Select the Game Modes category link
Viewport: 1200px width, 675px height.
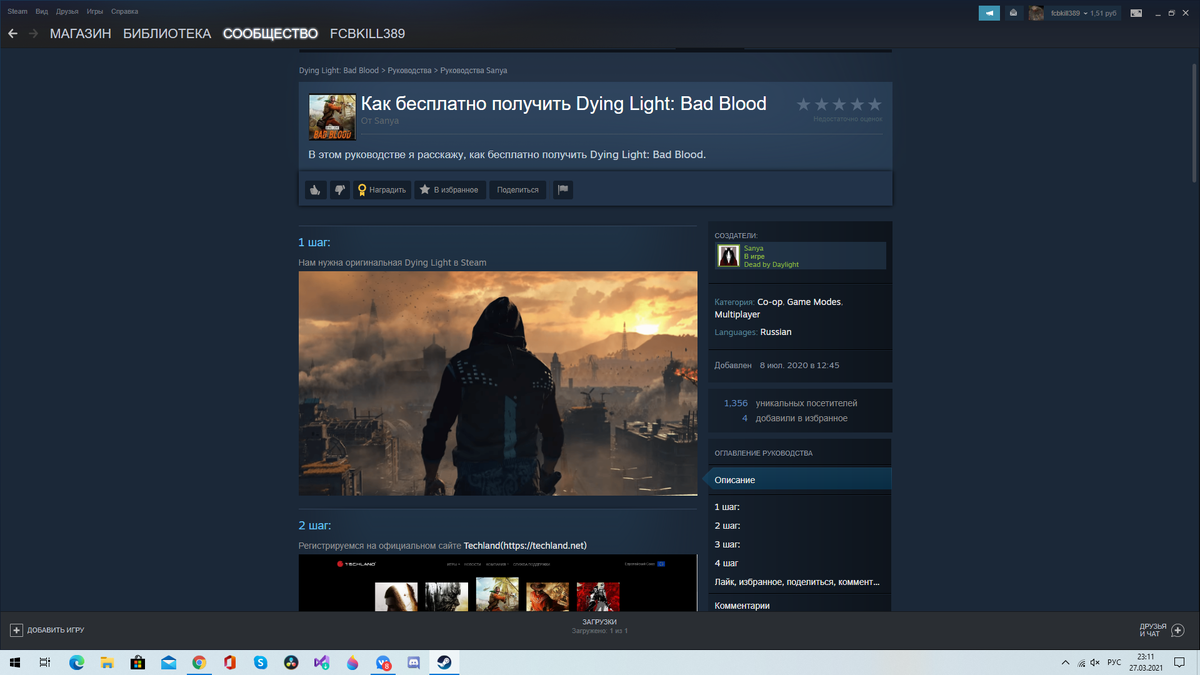pos(814,302)
